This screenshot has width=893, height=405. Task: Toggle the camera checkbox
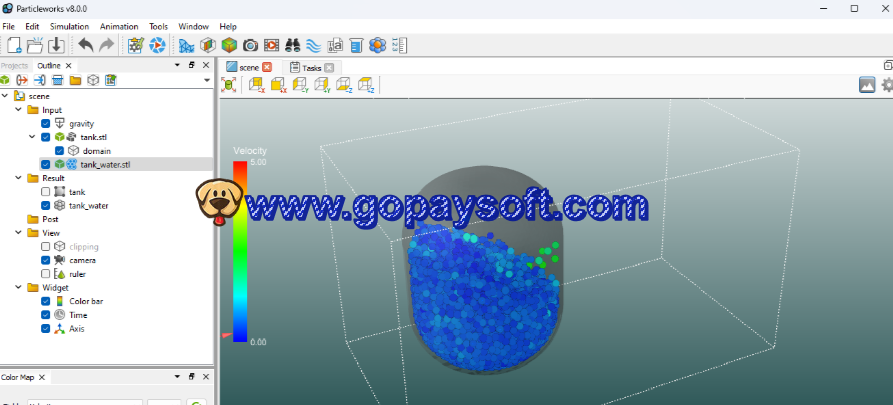click(x=46, y=260)
